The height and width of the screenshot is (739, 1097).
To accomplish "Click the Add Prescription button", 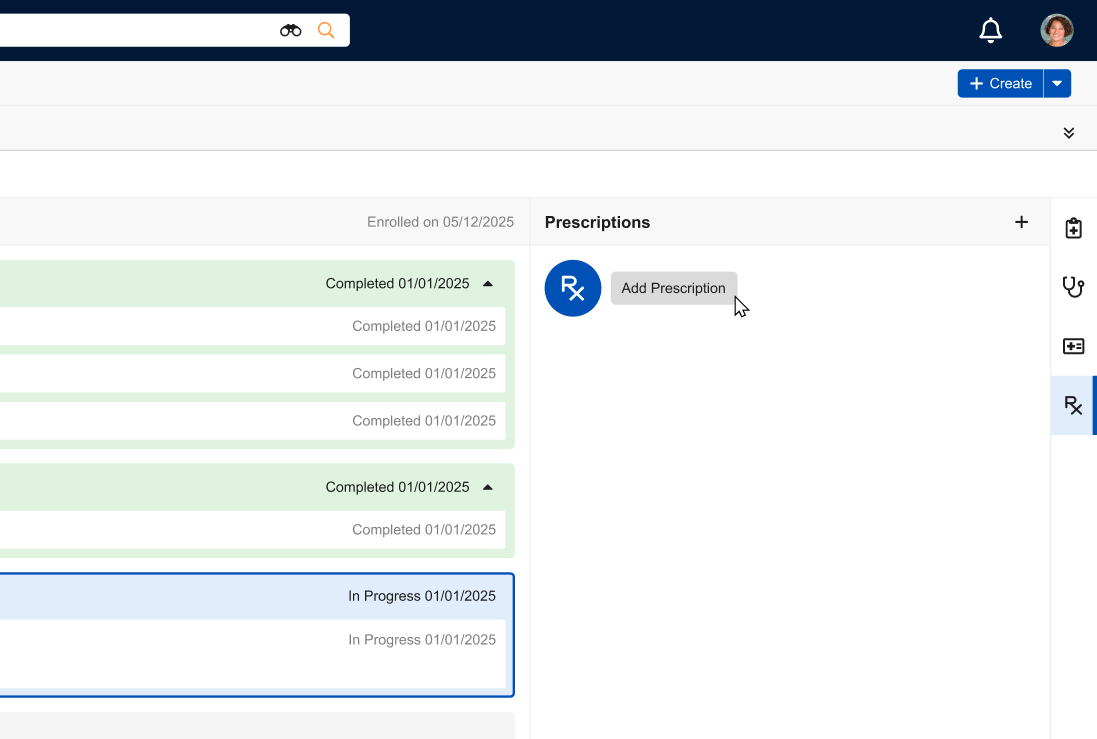I will click(x=673, y=288).
